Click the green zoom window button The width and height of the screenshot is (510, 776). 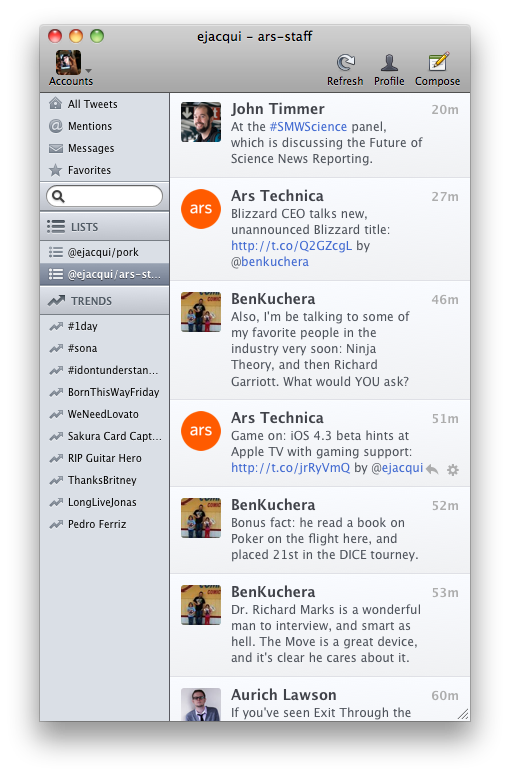click(97, 36)
